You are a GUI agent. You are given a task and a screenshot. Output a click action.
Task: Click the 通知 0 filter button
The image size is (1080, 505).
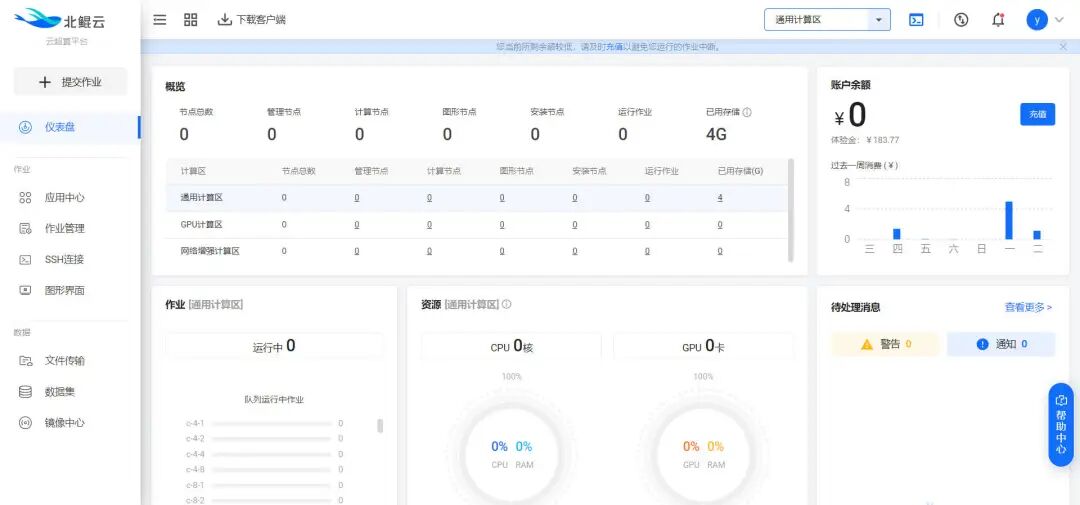1001,344
